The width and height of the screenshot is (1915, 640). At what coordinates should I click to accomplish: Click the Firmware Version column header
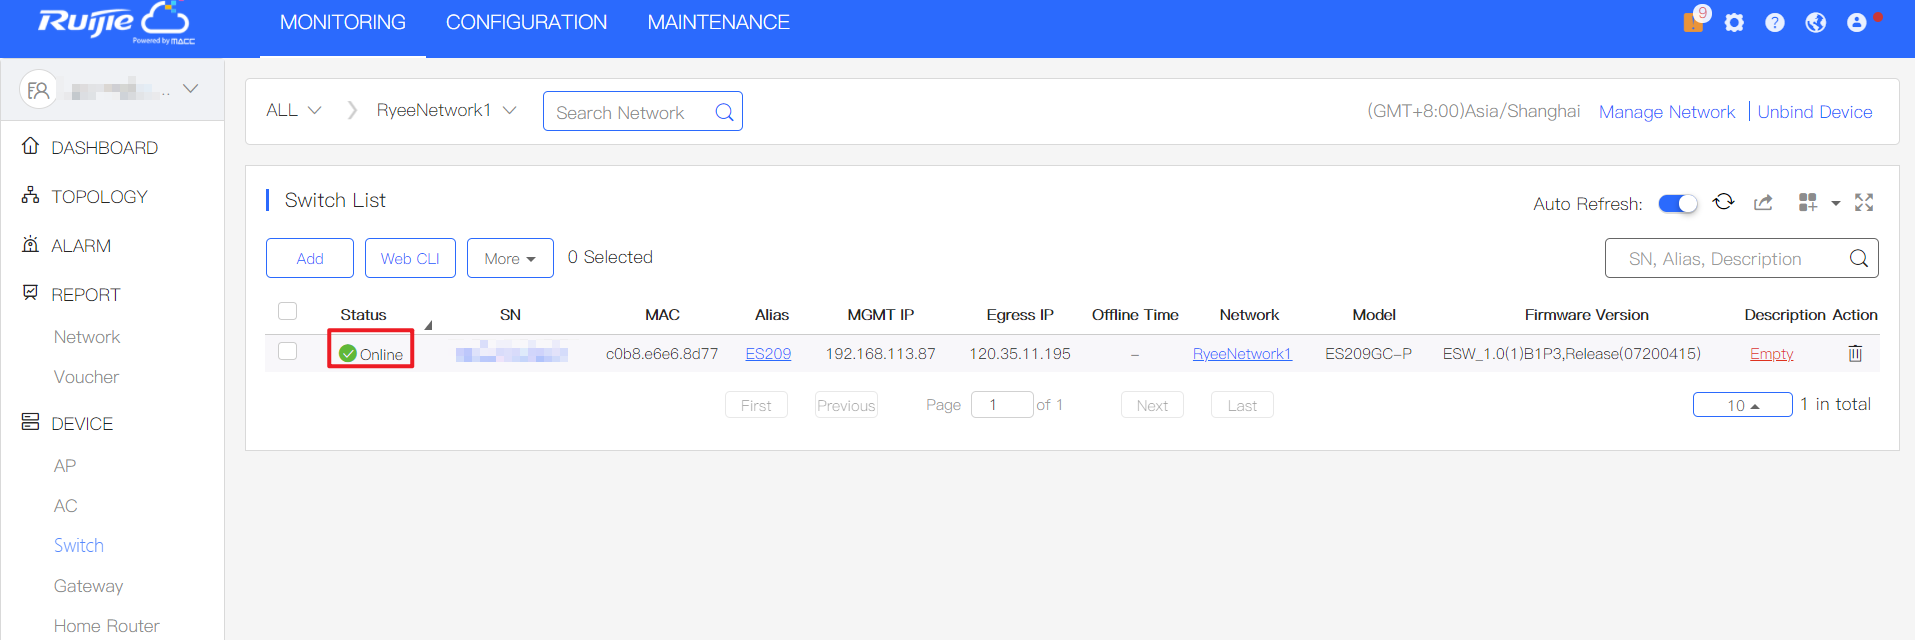[x=1586, y=315]
